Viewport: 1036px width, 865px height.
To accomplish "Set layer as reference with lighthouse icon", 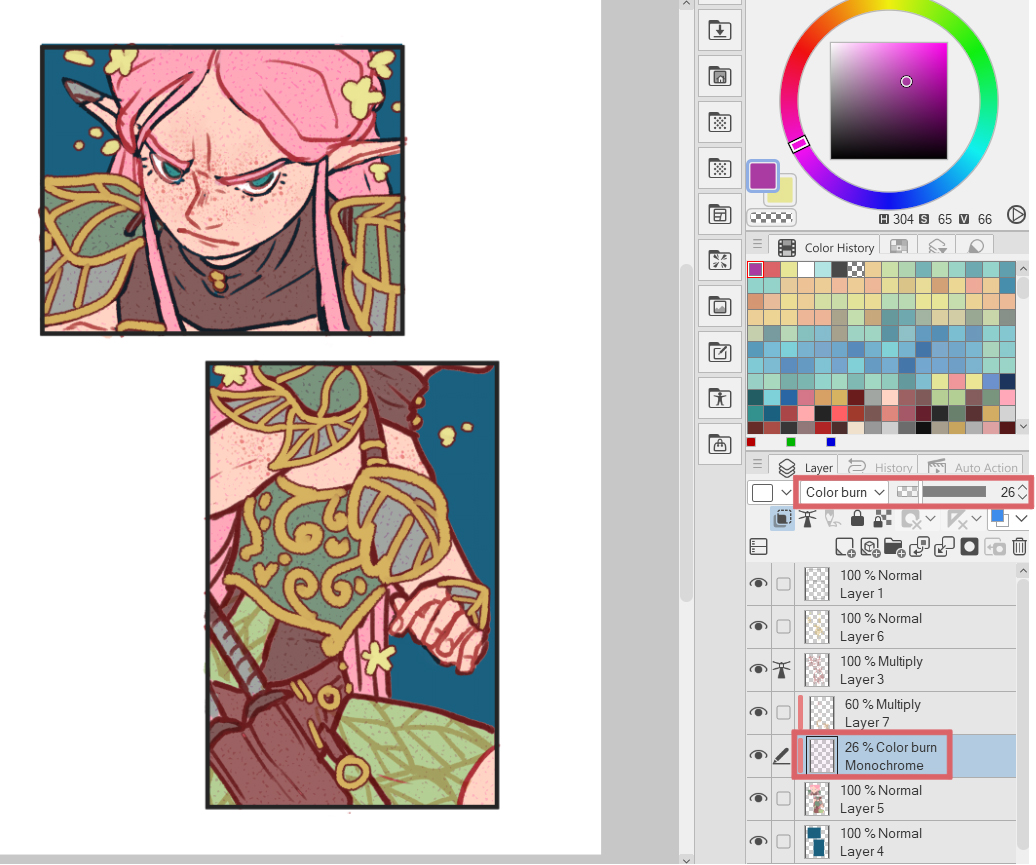I will click(x=807, y=519).
